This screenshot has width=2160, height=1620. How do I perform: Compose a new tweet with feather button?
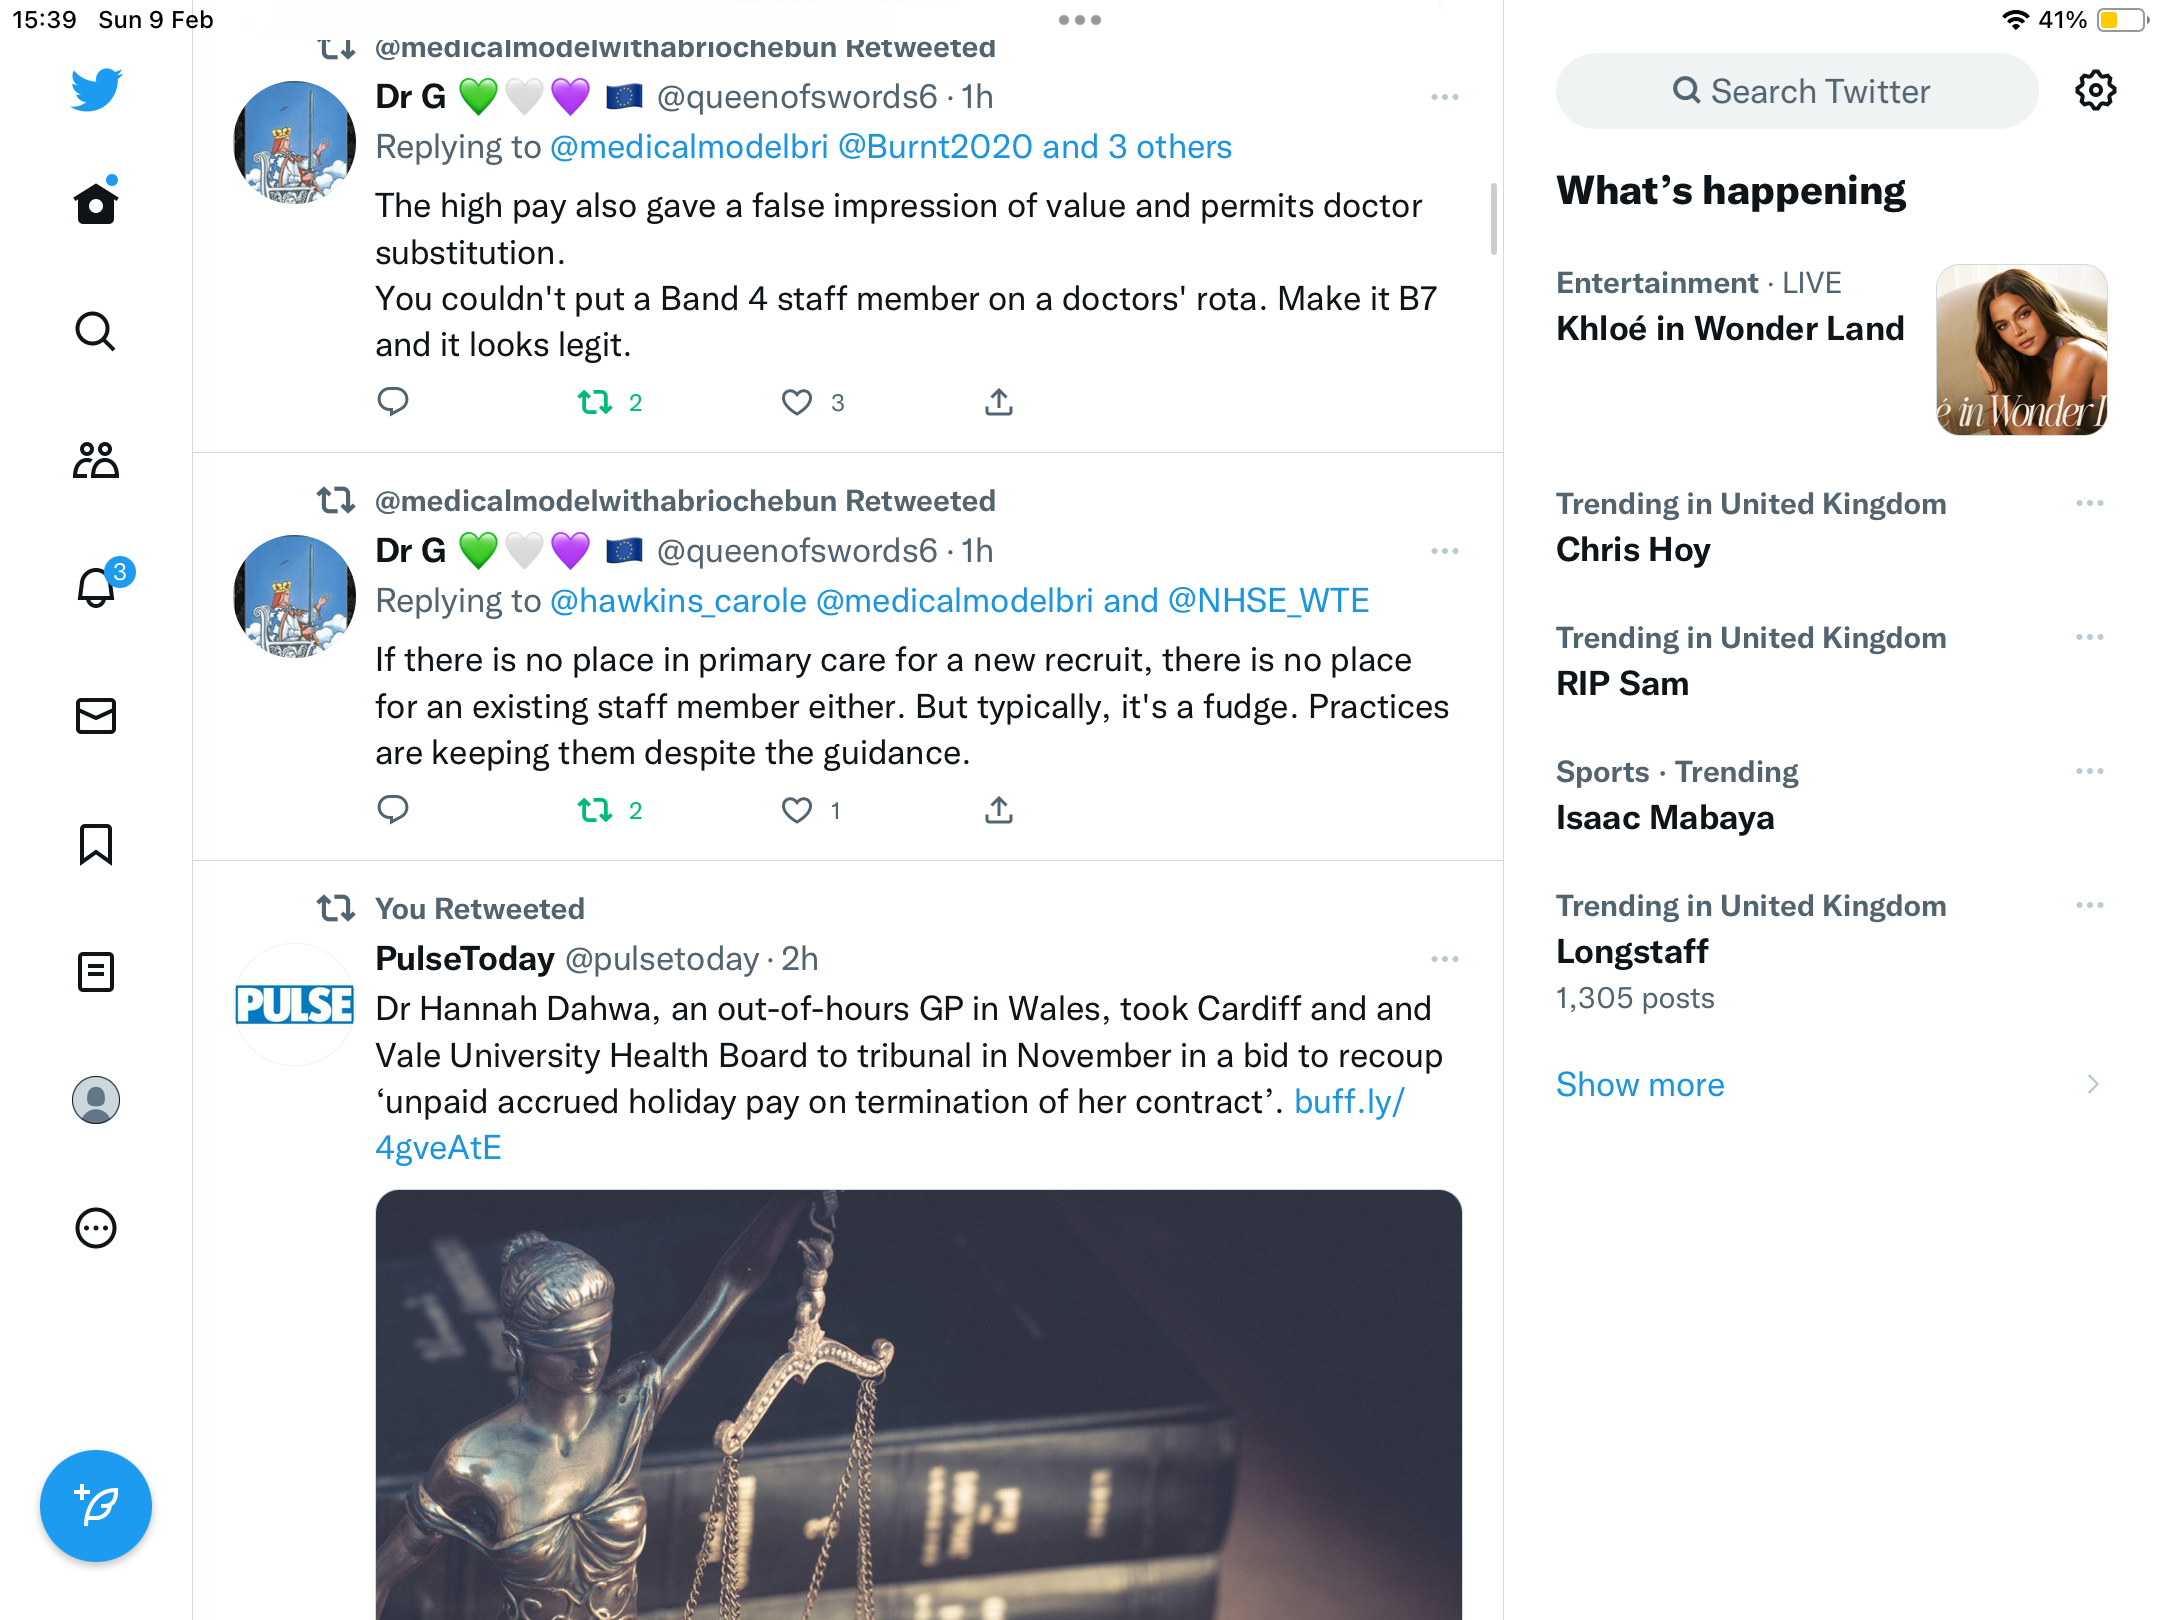96,1506
